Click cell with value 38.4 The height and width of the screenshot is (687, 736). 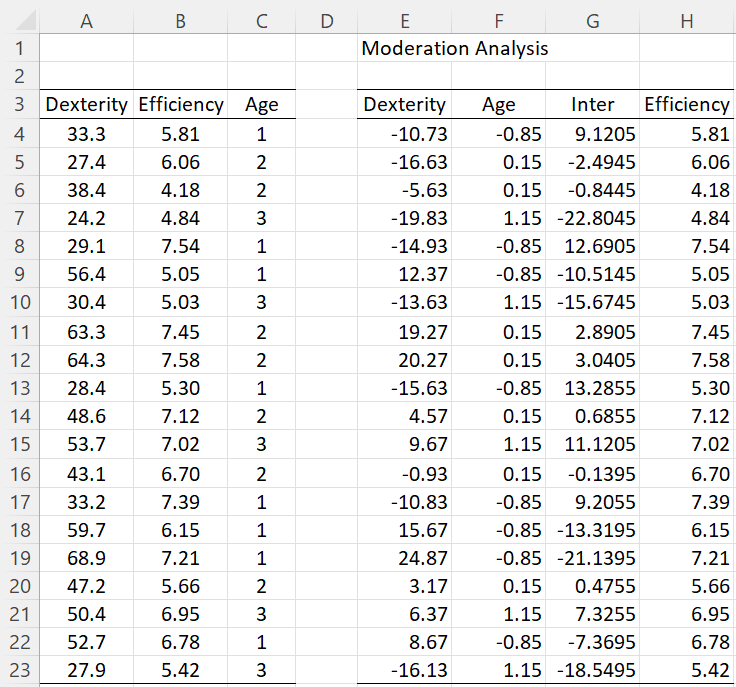86,190
